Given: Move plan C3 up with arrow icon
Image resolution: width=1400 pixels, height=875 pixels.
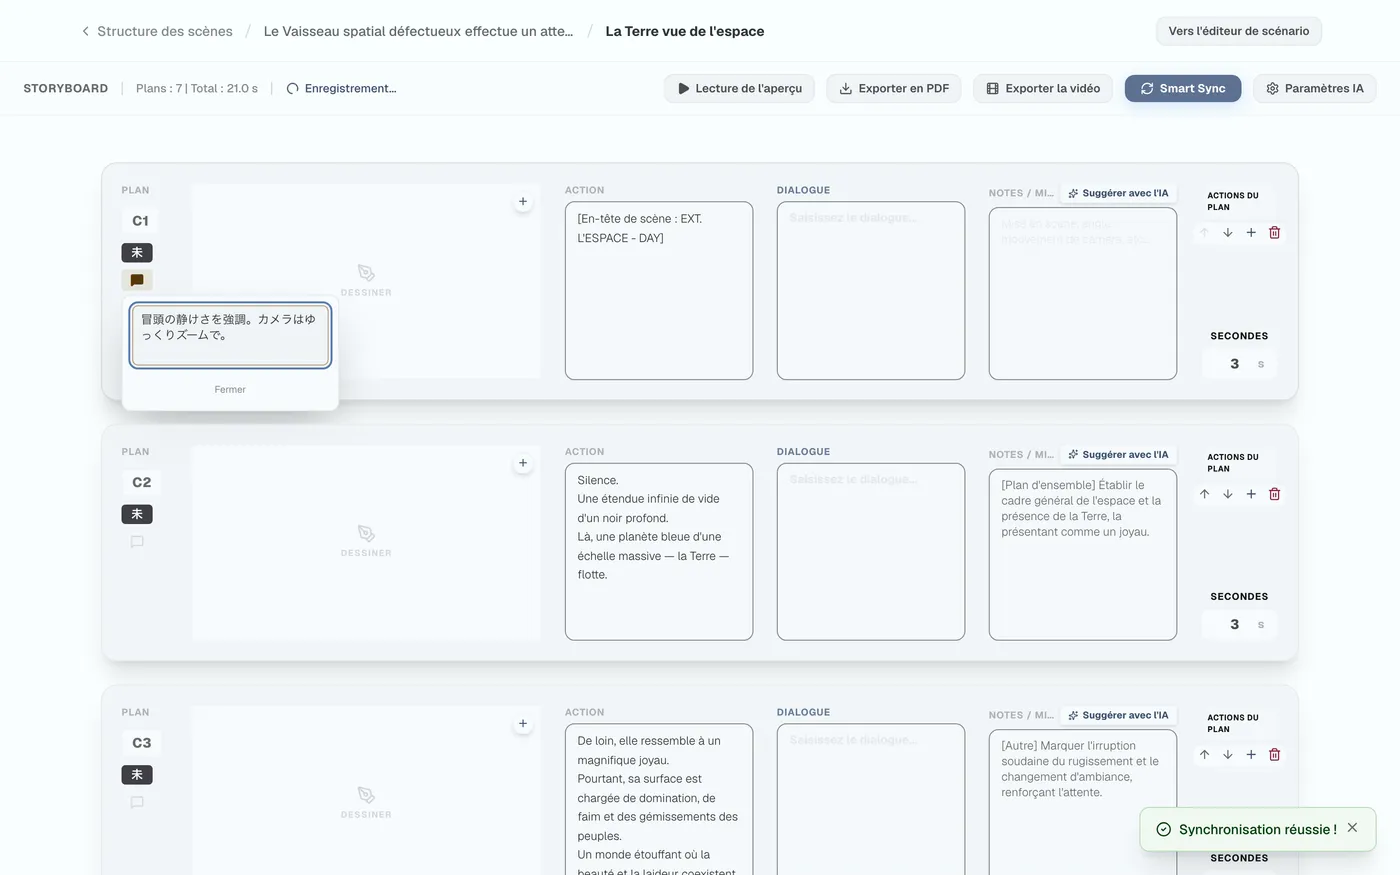Looking at the screenshot, I should (1205, 755).
